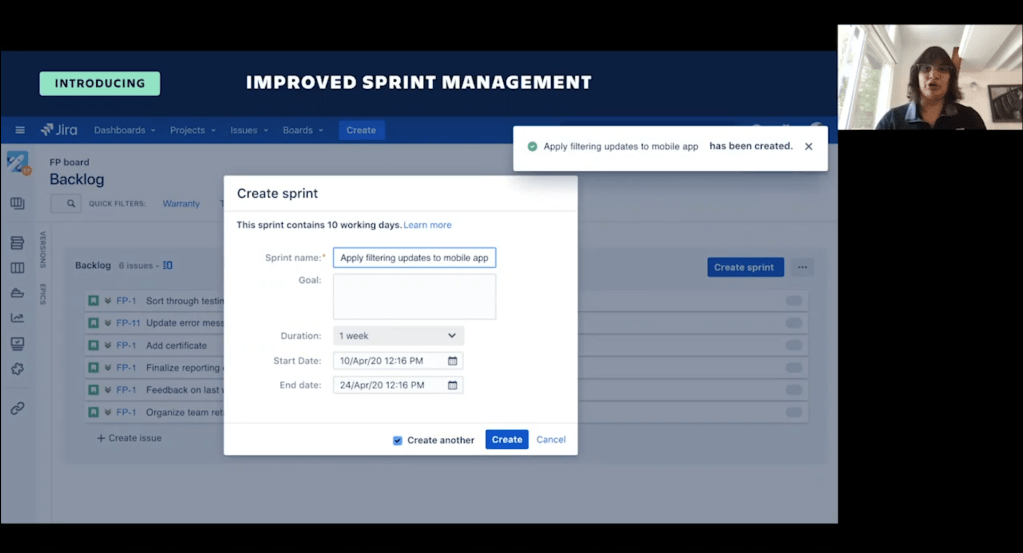Open the Dashboards dropdown menu
The height and width of the screenshot is (553, 1023).
(x=124, y=130)
